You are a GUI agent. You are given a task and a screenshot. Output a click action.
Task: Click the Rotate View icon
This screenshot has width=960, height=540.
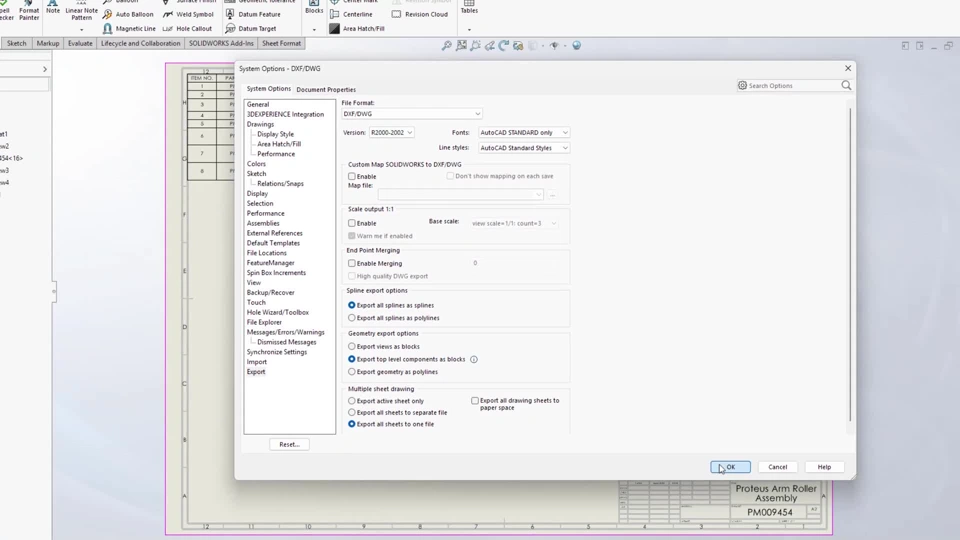(503, 46)
